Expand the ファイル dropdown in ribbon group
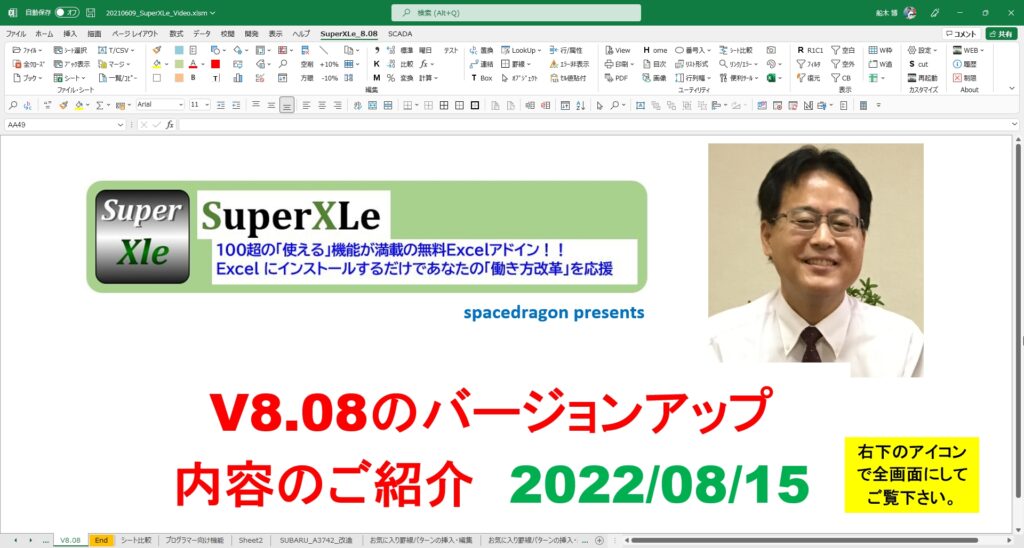The height and width of the screenshot is (548, 1024). click(27, 50)
